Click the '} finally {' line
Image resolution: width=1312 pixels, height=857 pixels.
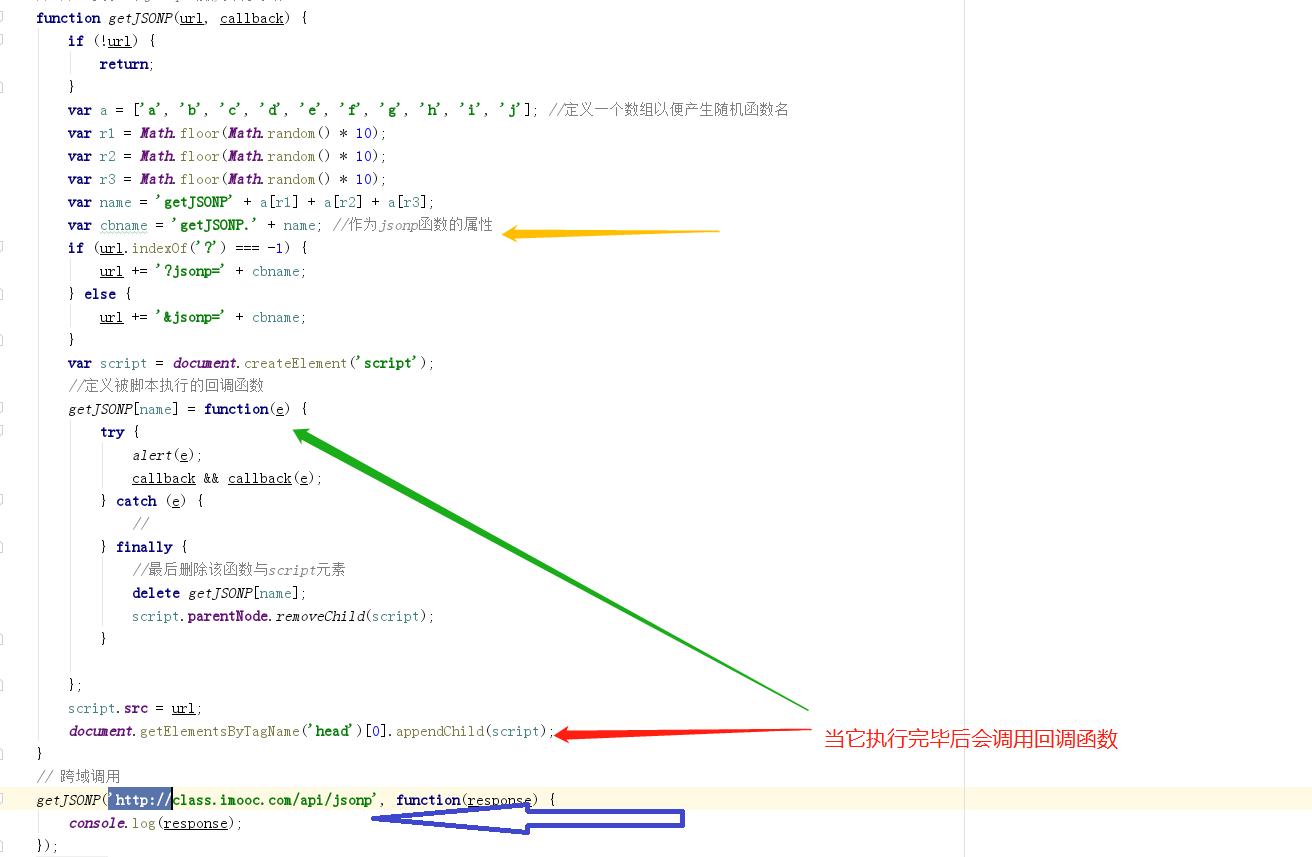(x=144, y=547)
